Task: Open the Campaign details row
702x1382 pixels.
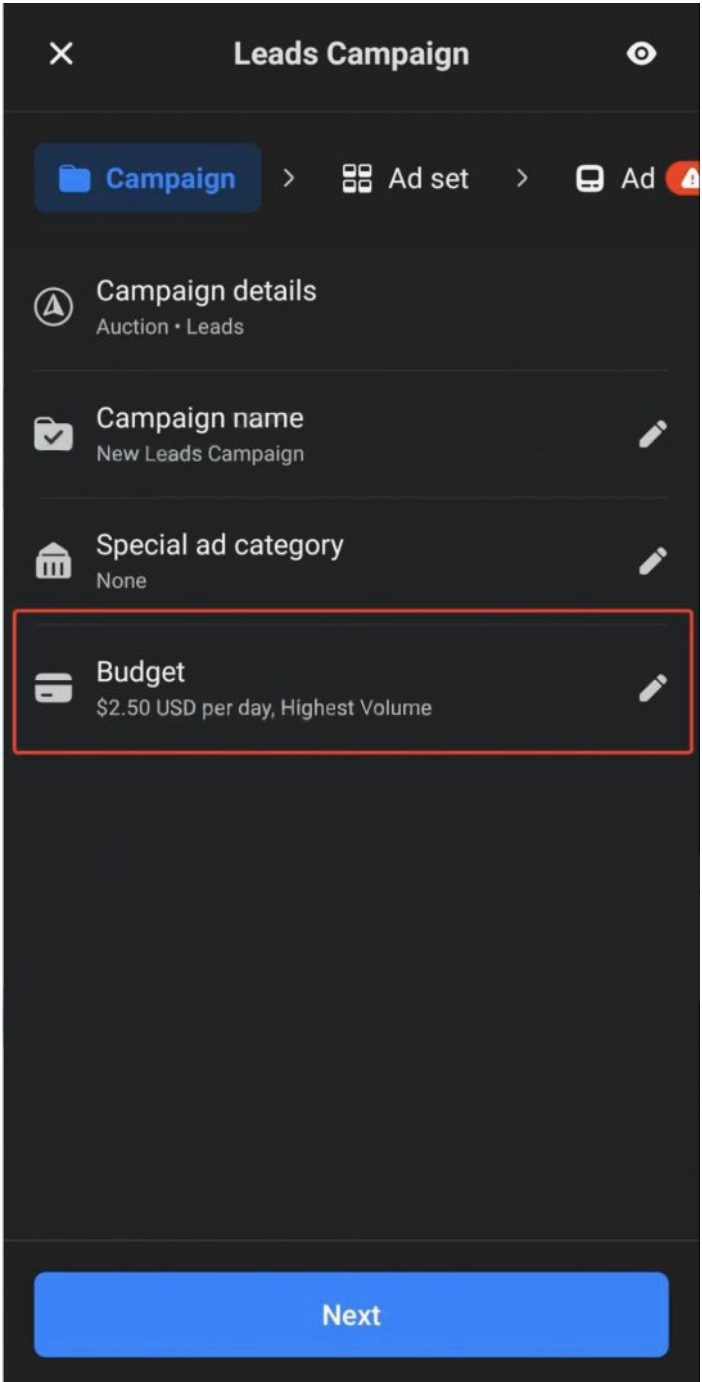Action: click(x=351, y=307)
